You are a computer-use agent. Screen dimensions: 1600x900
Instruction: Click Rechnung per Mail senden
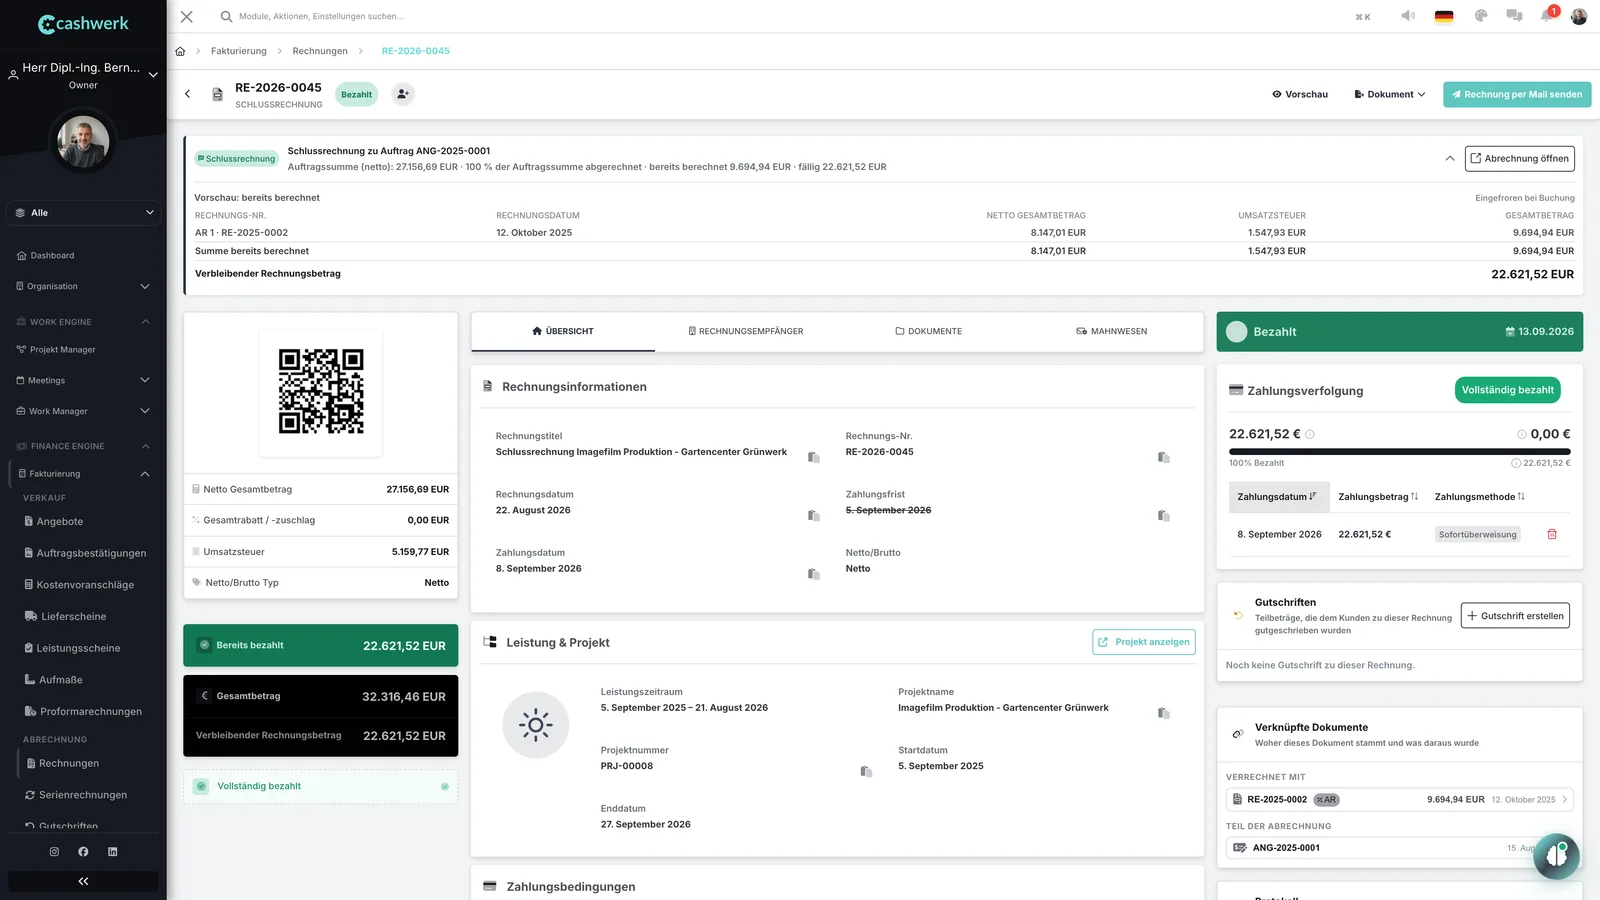click(1517, 94)
